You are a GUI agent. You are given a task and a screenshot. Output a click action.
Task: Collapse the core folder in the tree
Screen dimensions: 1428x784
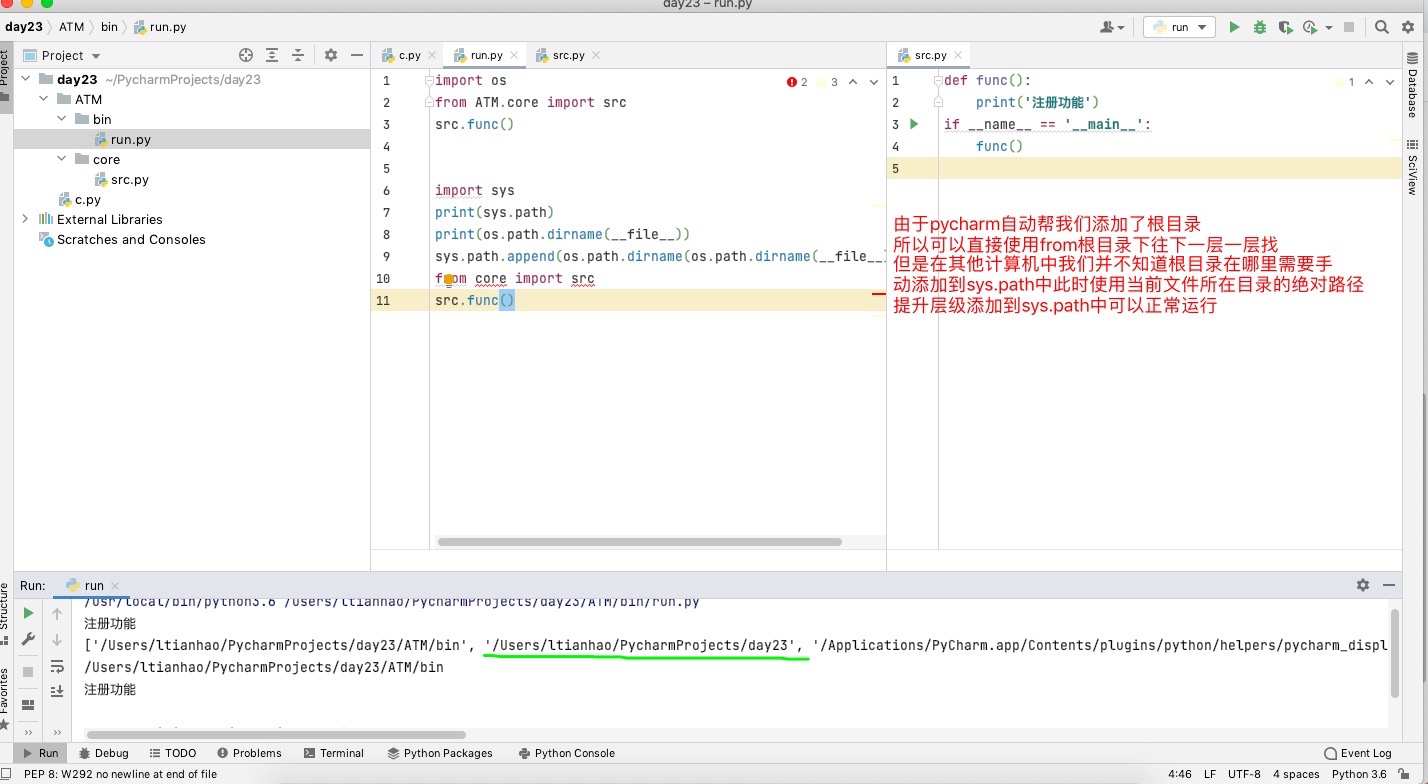(x=62, y=159)
